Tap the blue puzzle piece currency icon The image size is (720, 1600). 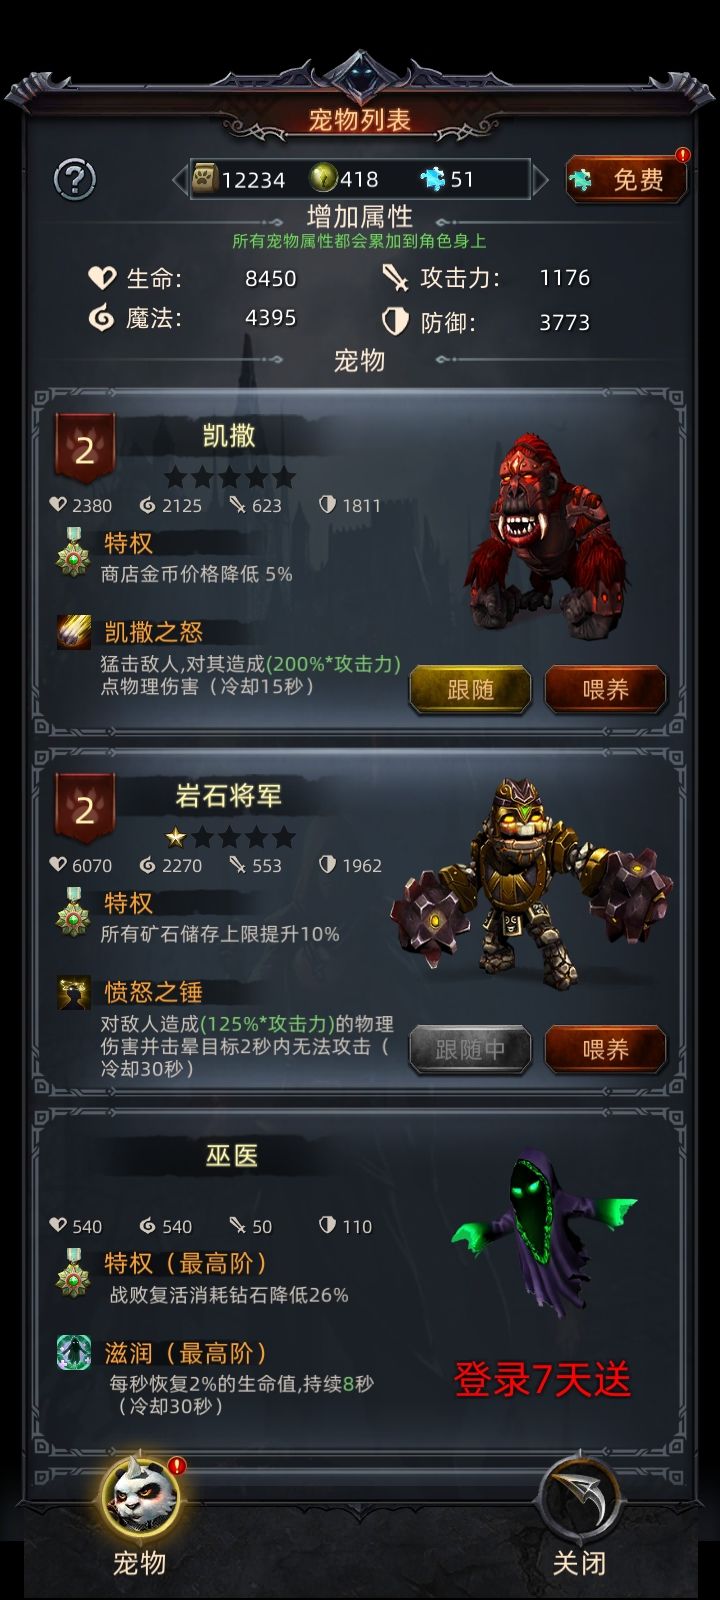(433, 179)
